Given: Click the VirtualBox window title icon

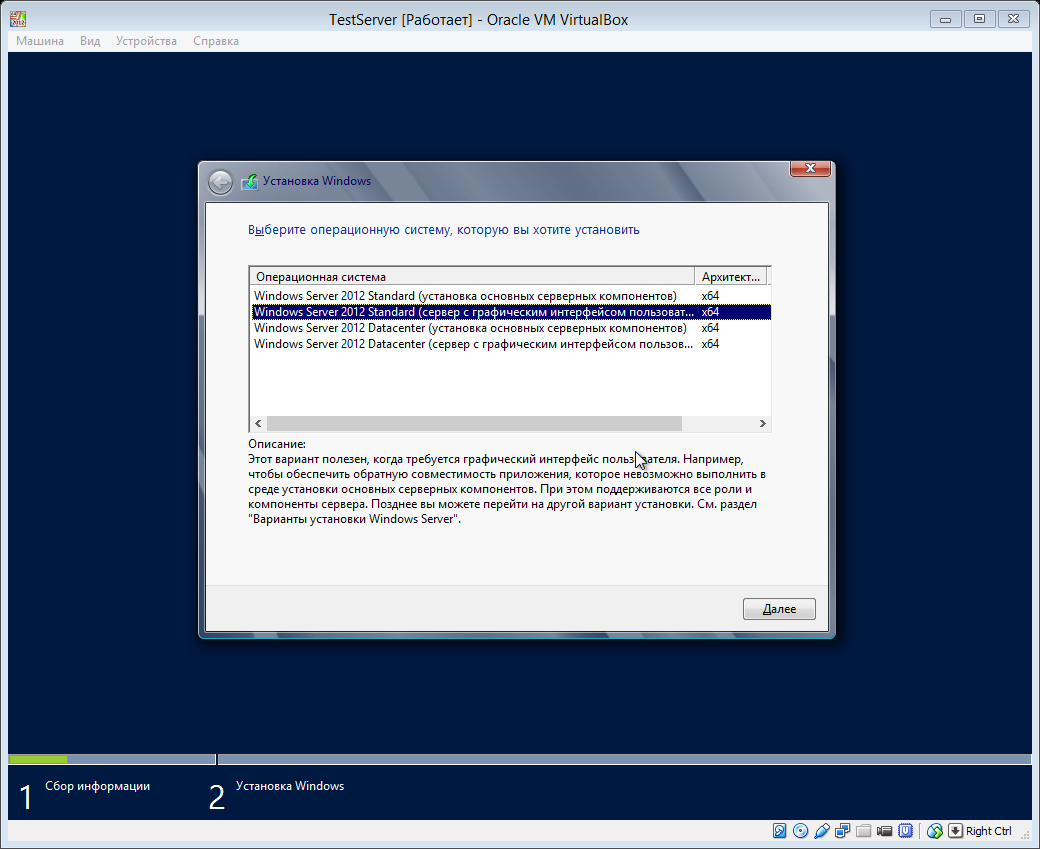Looking at the screenshot, I should click(x=18, y=19).
